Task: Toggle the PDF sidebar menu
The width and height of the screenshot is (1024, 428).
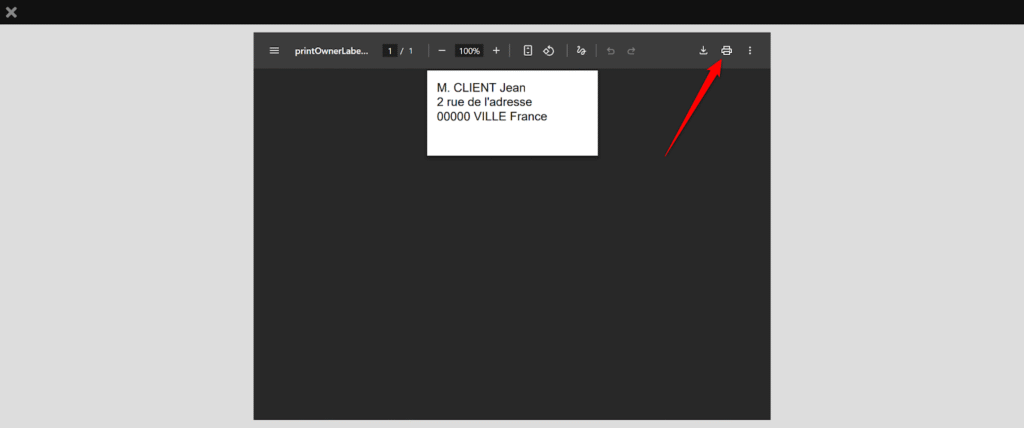Action: click(x=274, y=51)
